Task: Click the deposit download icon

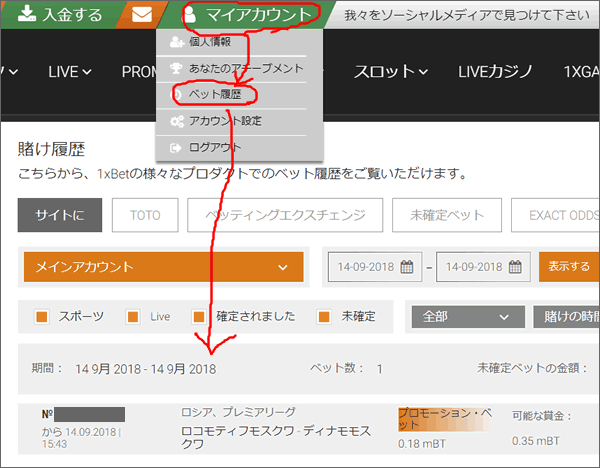Action: pyautogui.click(x=27, y=14)
